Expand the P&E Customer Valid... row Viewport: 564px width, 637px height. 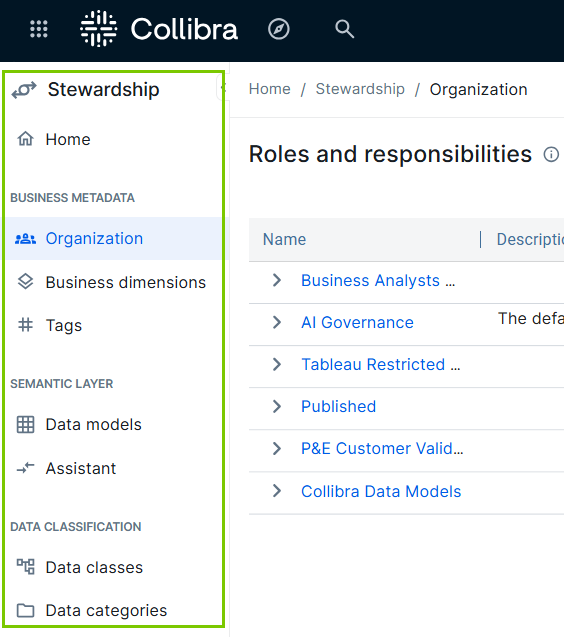pos(277,448)
